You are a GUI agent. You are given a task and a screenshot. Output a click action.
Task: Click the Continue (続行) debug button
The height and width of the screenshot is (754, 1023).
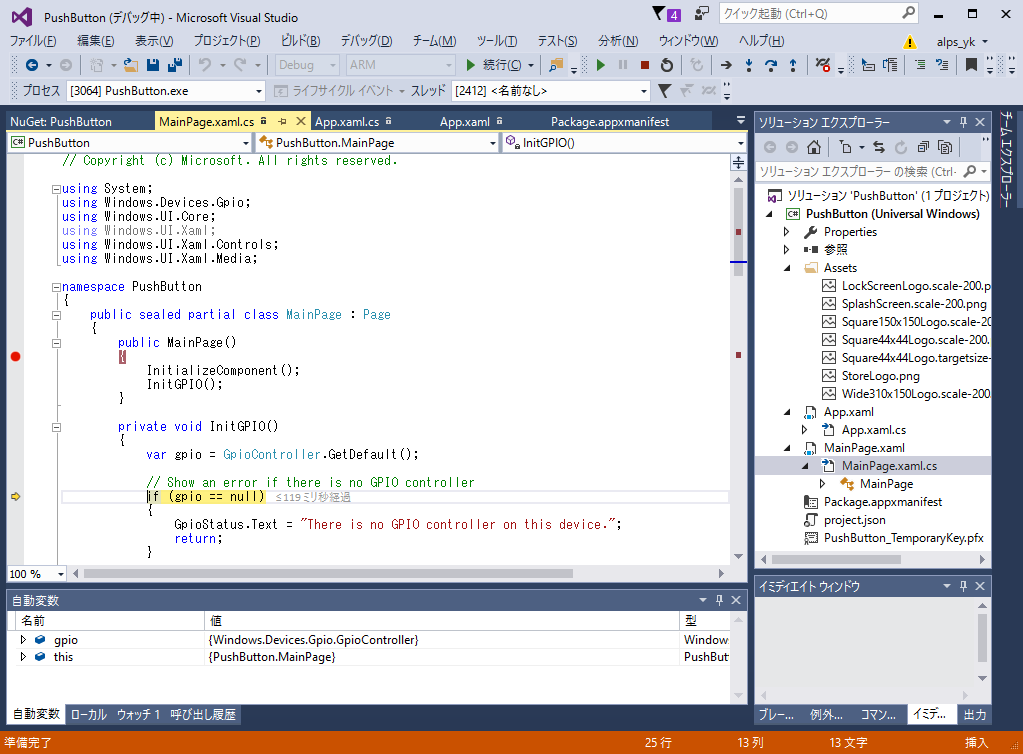(x=493, y=65)
